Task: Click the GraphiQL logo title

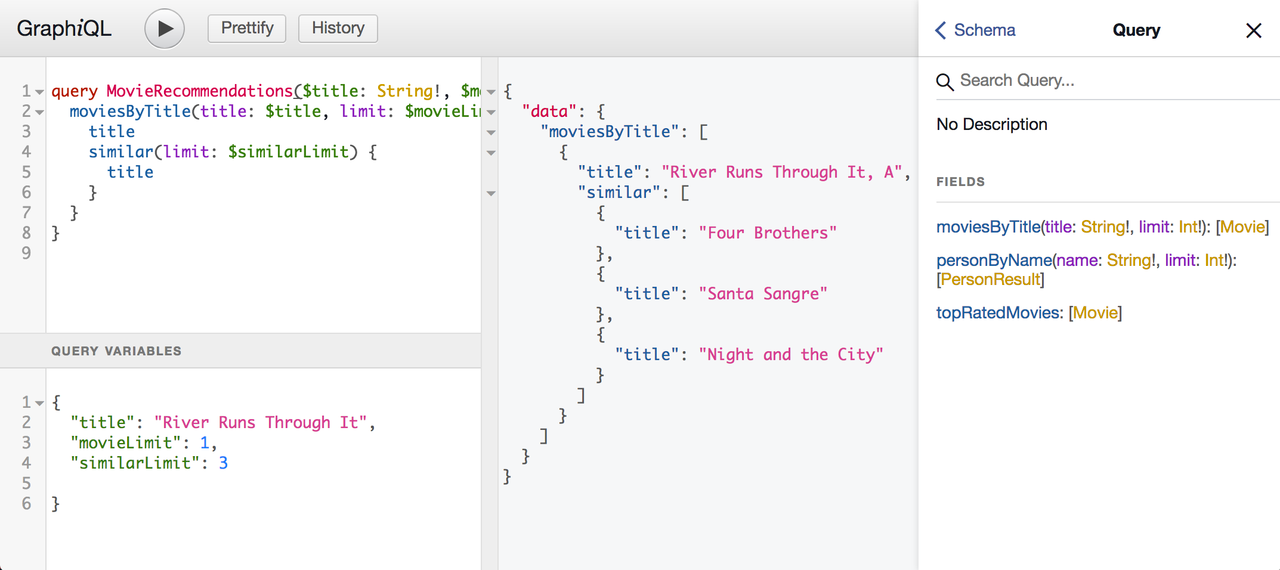Action: 64,29
